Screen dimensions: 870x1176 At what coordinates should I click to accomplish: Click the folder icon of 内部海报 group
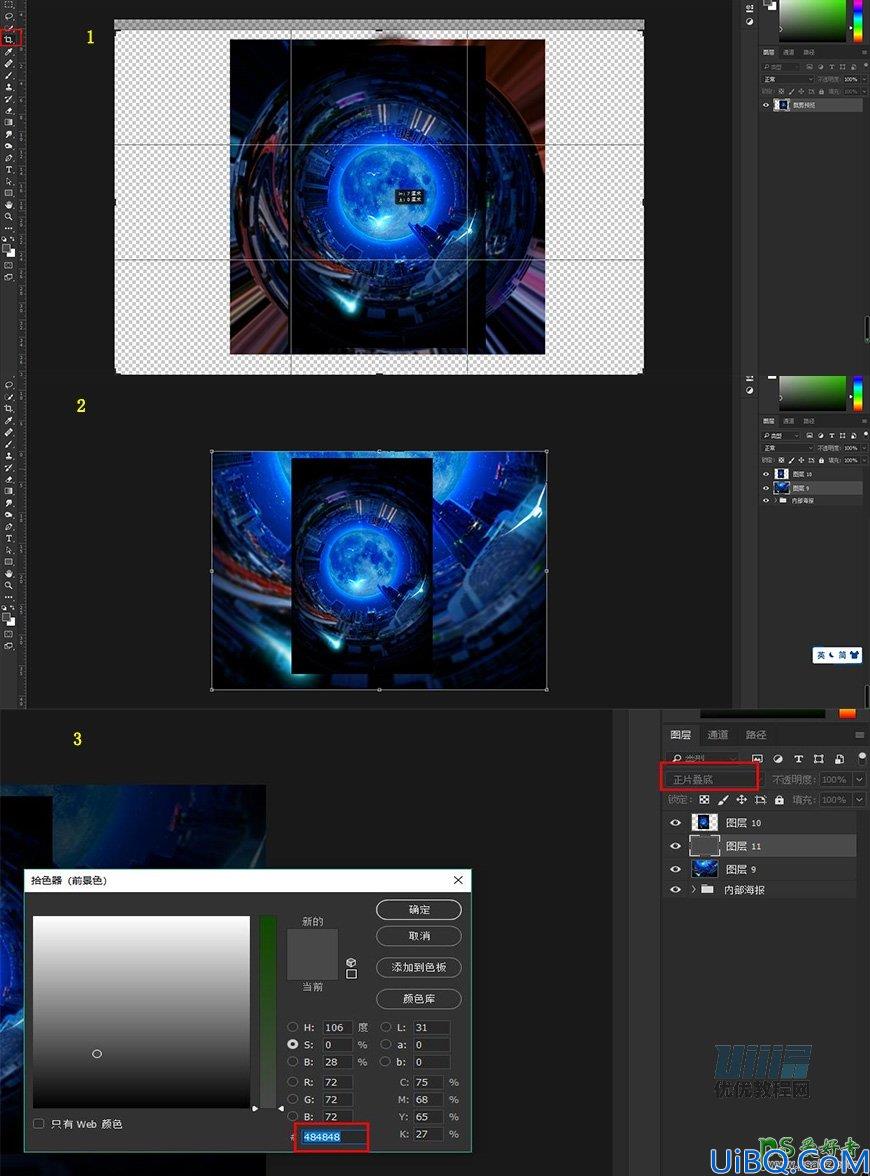(x=707, y=890)
